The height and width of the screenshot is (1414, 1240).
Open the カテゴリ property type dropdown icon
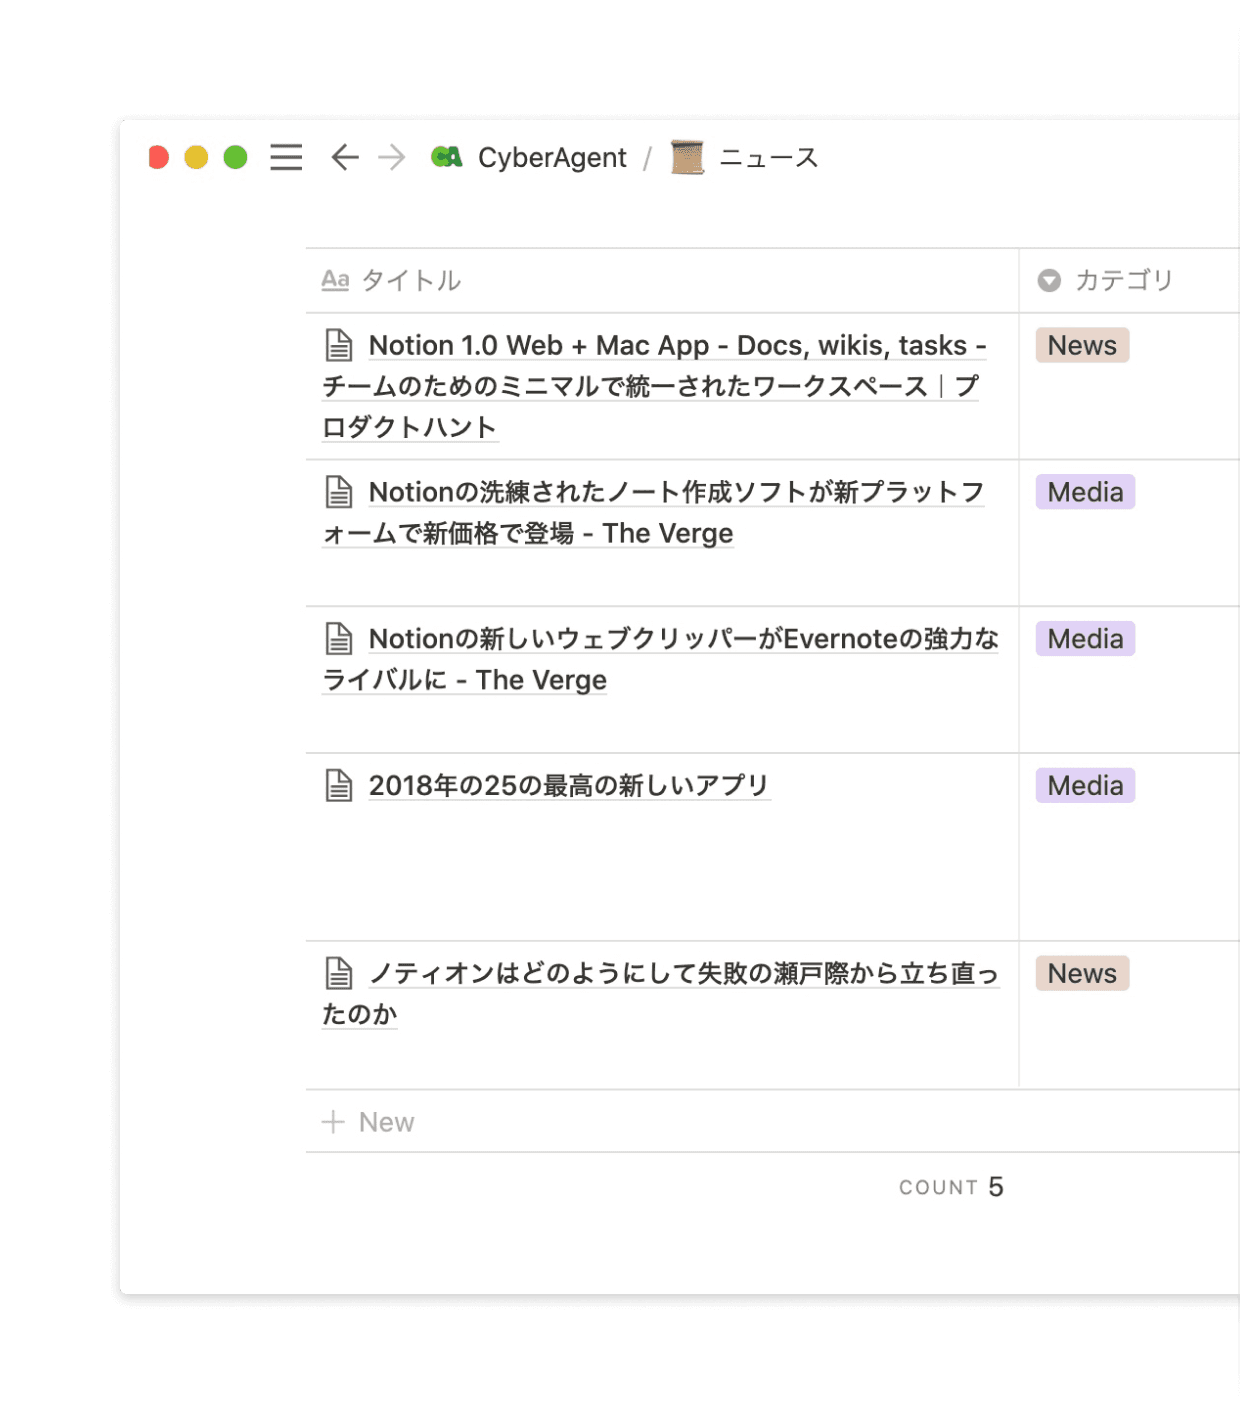point(1048,281)
